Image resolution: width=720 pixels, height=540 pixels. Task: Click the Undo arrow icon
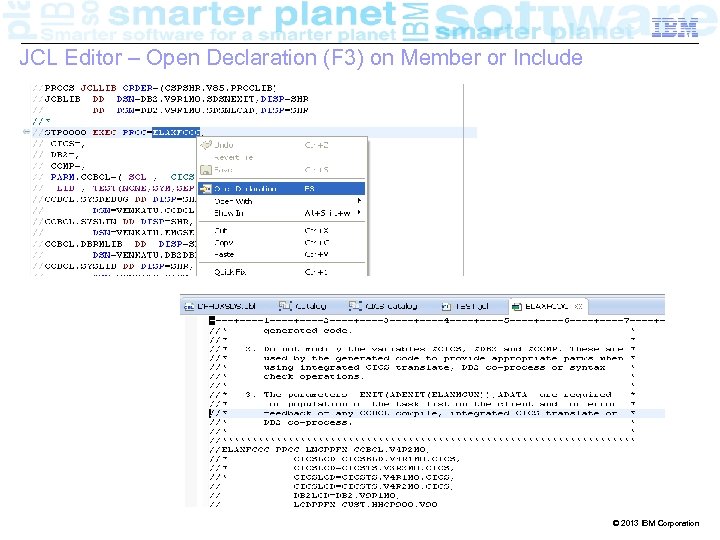tap(206, 145)
